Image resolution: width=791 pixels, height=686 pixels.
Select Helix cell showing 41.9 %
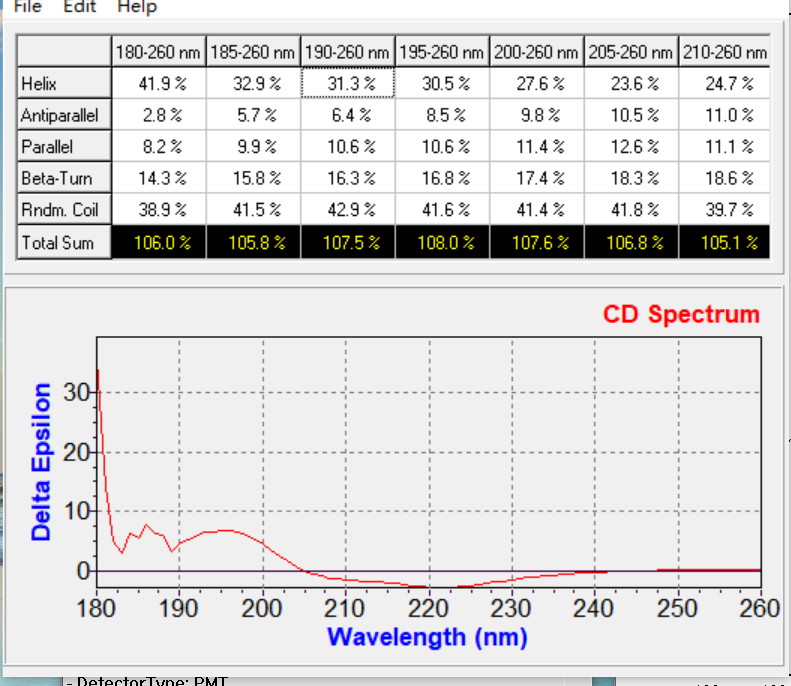[x=158, y=83]
